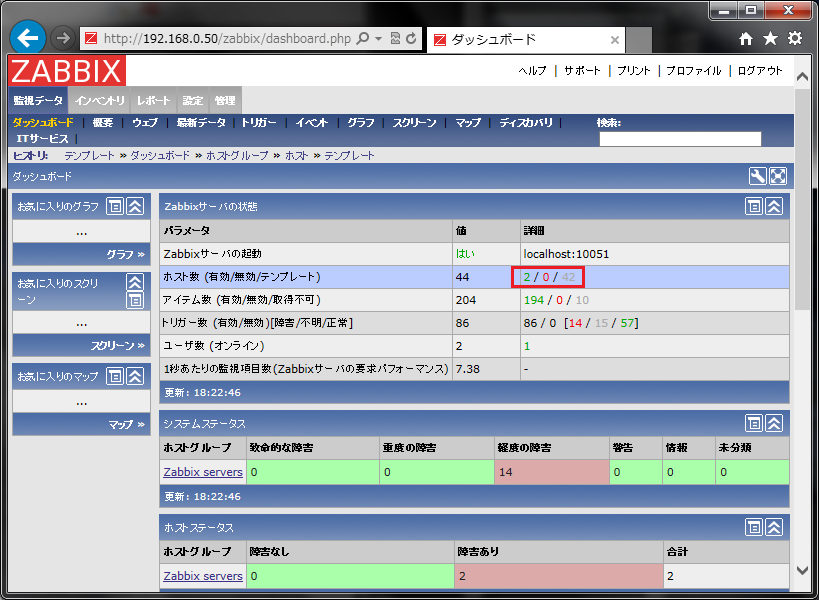Viewport: 819px width, 600px height.
Task: Open the スクリーン submenu item
Action: point(414,122)
